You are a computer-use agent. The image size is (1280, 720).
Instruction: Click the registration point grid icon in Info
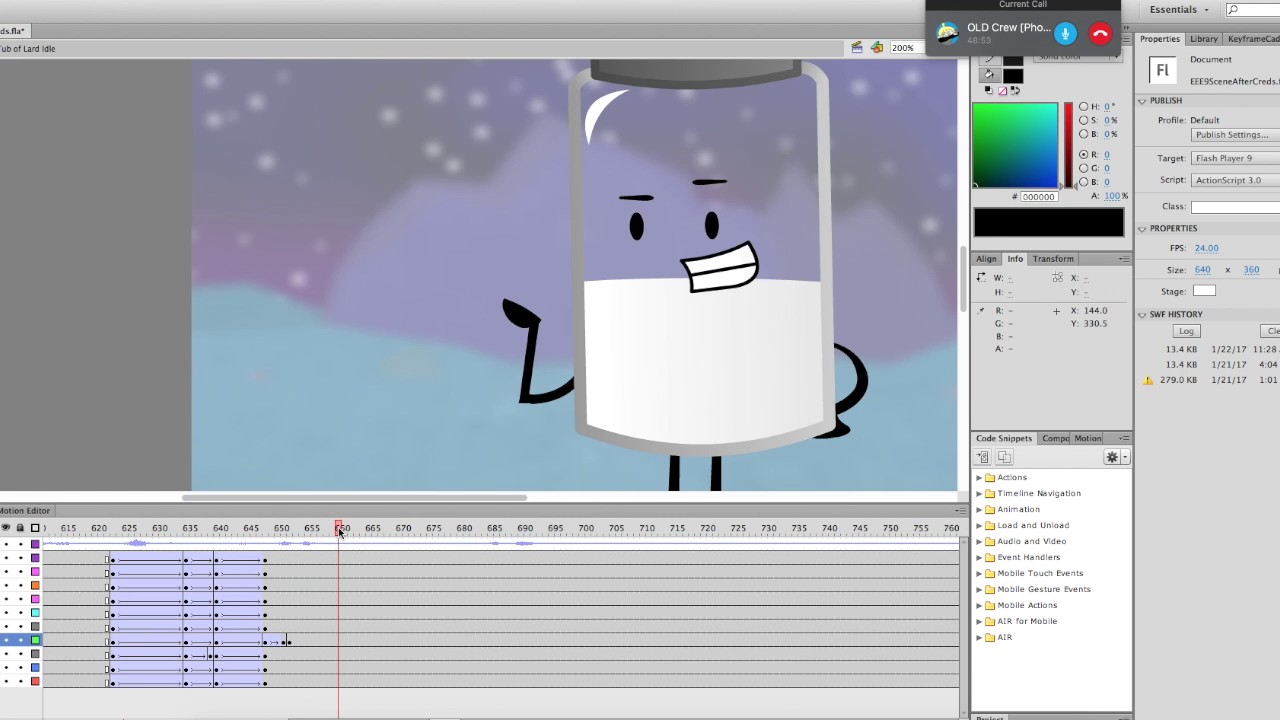tap(1058, 278)
